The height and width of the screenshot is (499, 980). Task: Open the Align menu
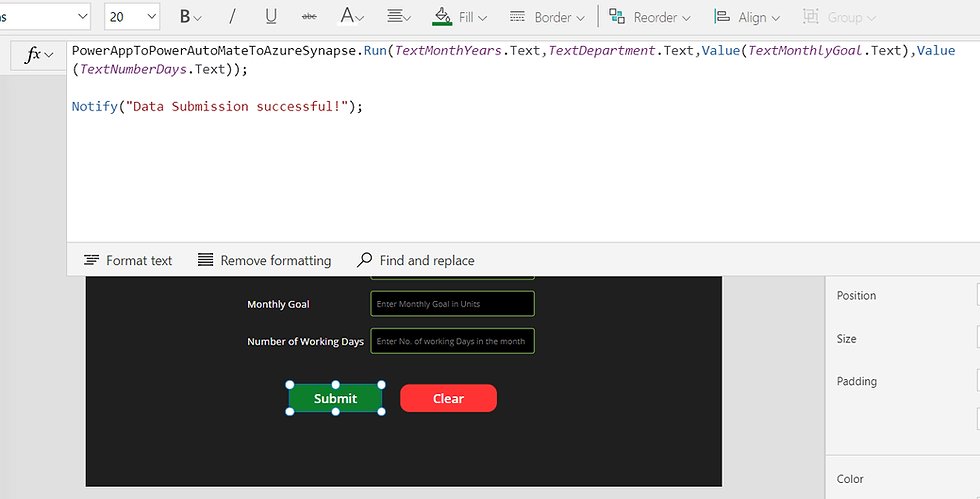[x=747, y=17]
